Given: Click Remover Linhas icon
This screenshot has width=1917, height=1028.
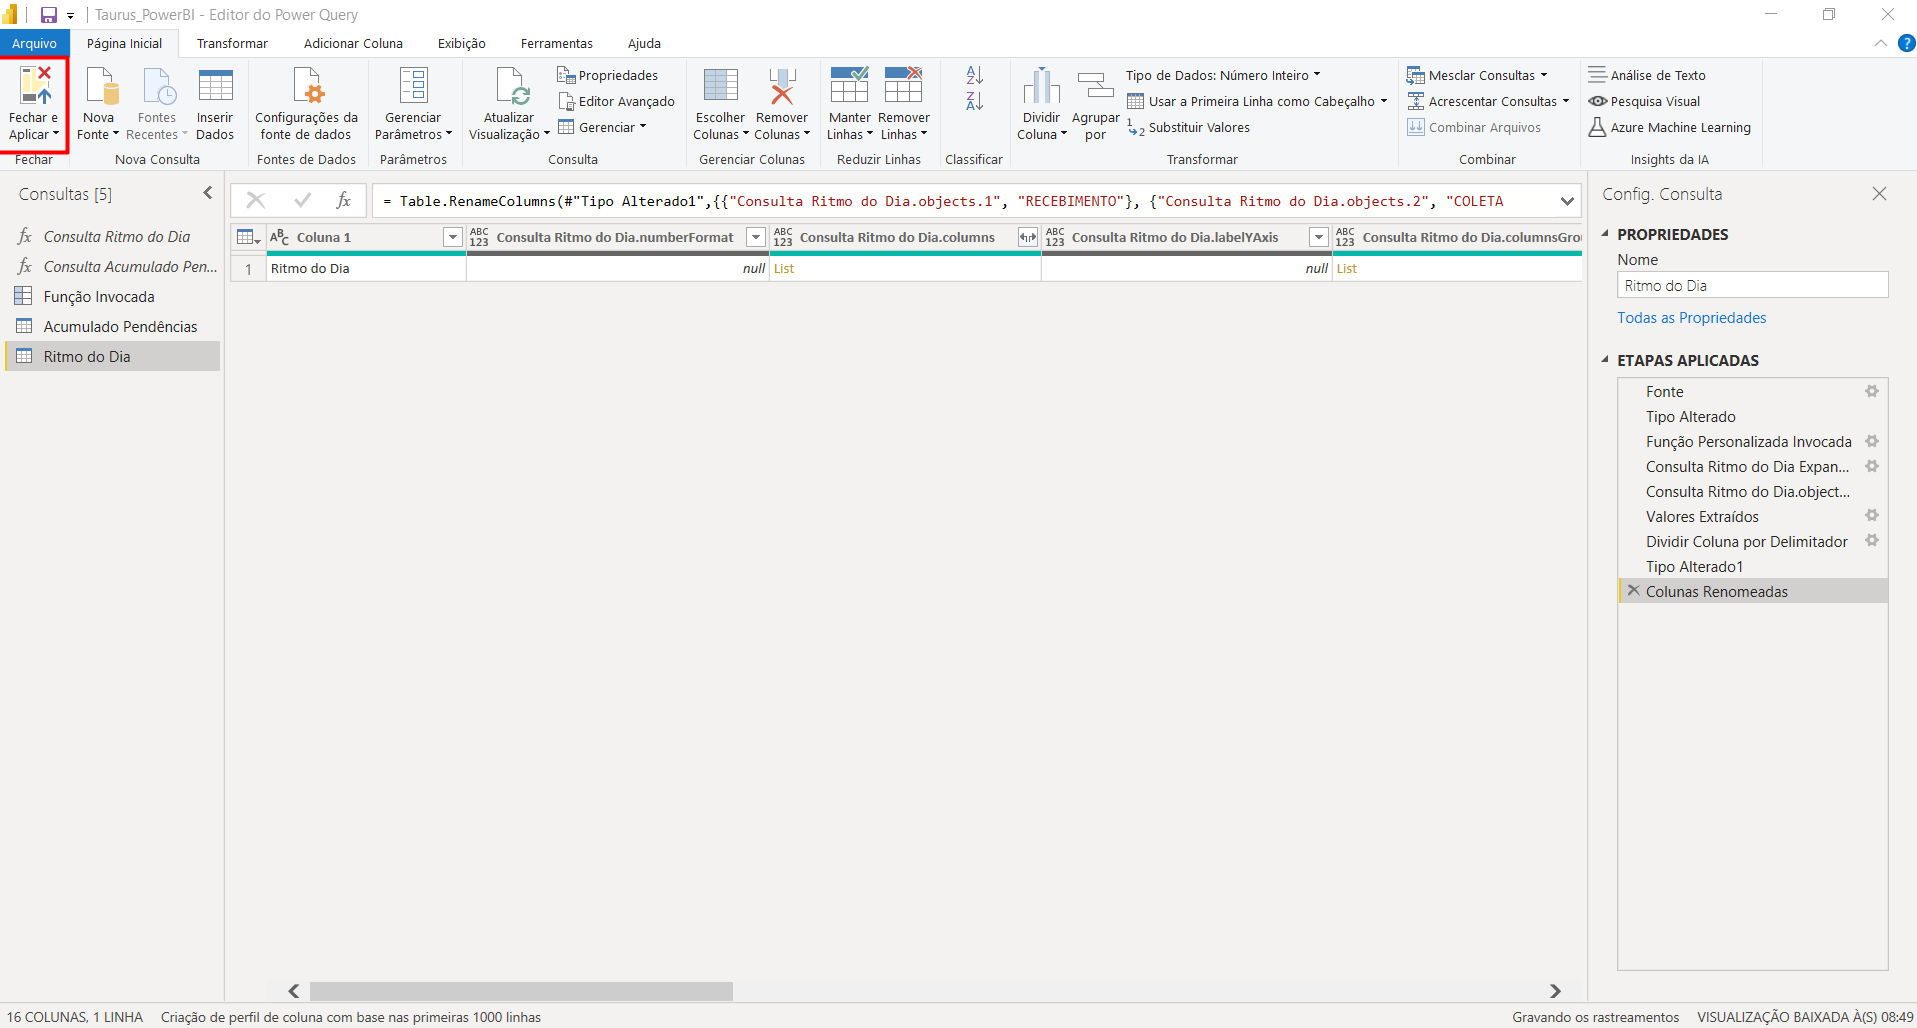Looking at the screenshot, I should pyautogui.click(x=903, y=86).
